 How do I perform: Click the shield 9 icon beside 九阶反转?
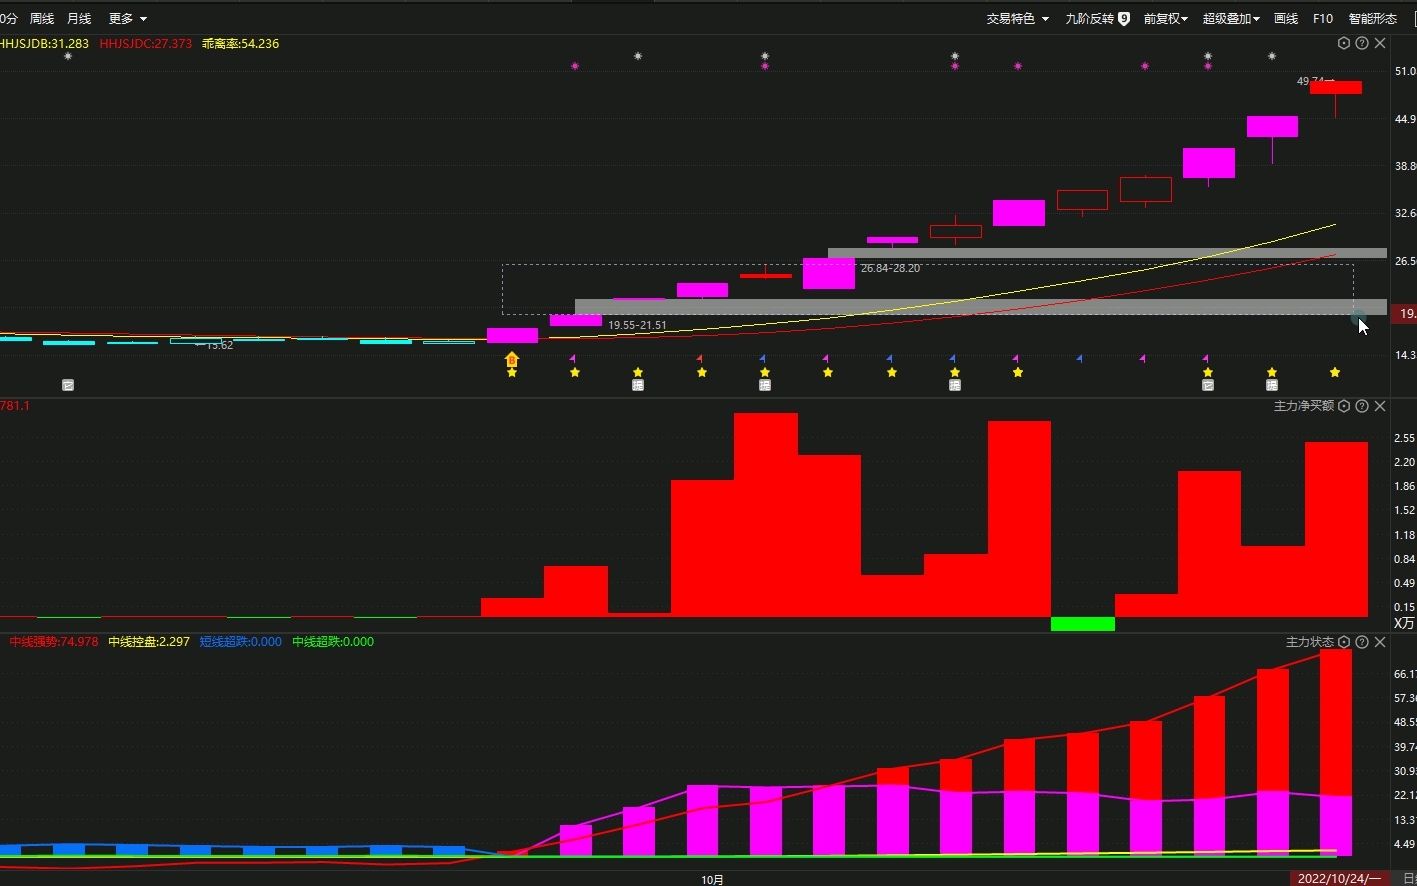[1124, 18]
